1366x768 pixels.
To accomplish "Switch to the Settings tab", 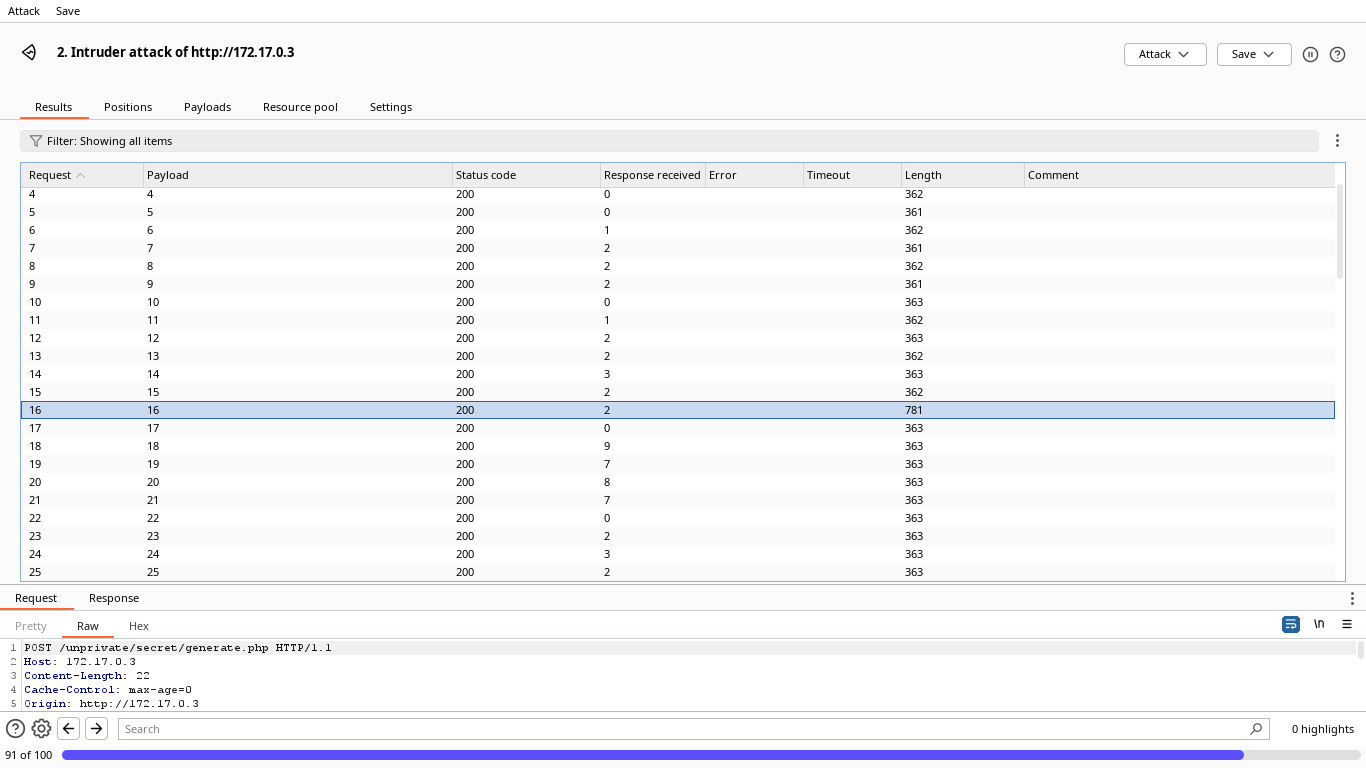I will click(391, 107).
